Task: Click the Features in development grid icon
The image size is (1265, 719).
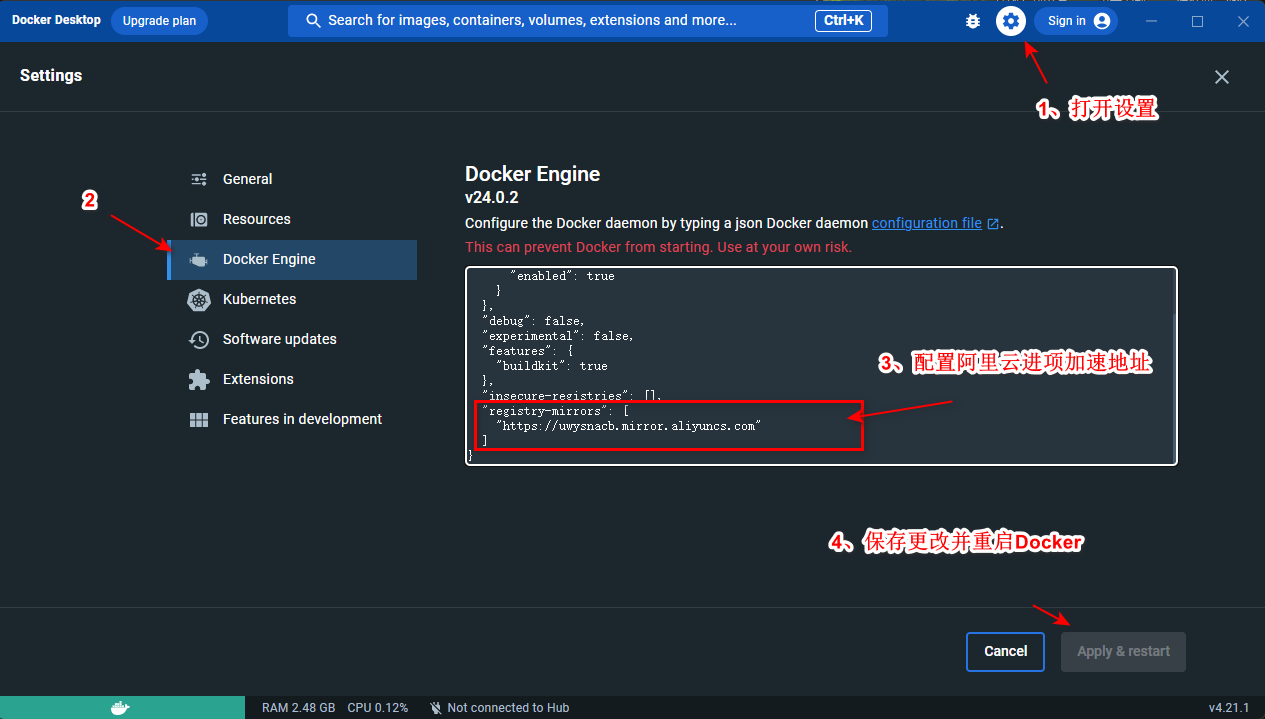Action: (x=199, y=419)
